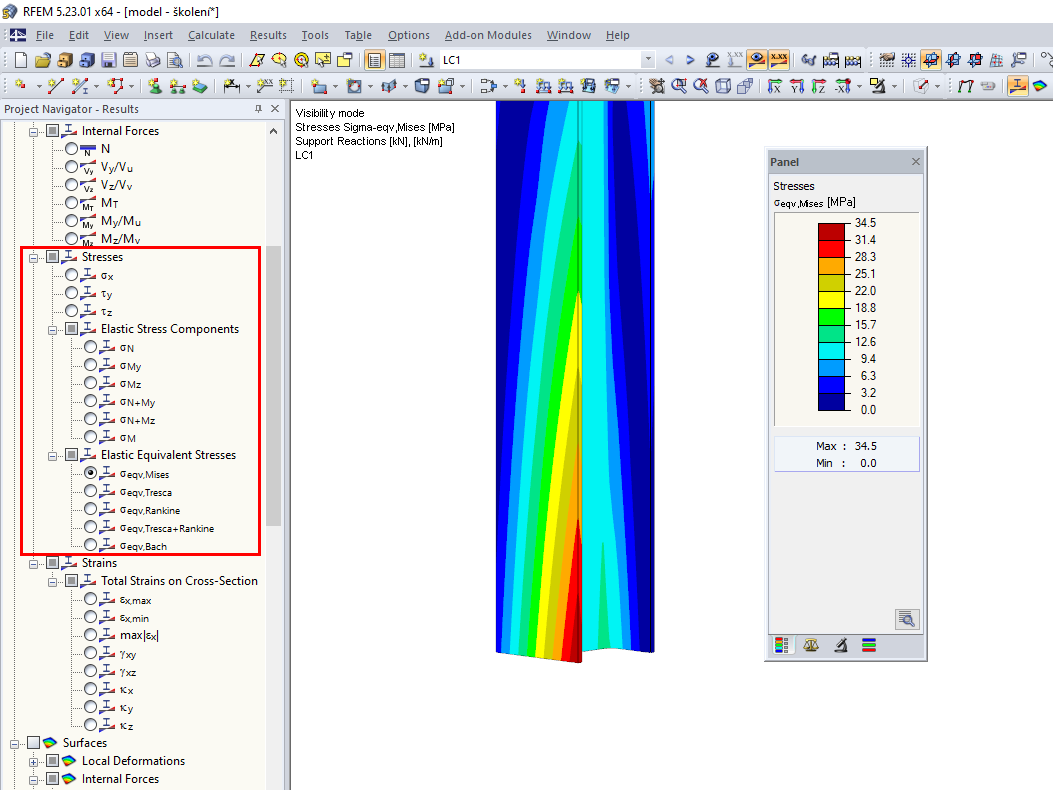This screenshot has height=790, width=1053.
Task: Open the factors scale tab in Panel
Action: point(811,646)
